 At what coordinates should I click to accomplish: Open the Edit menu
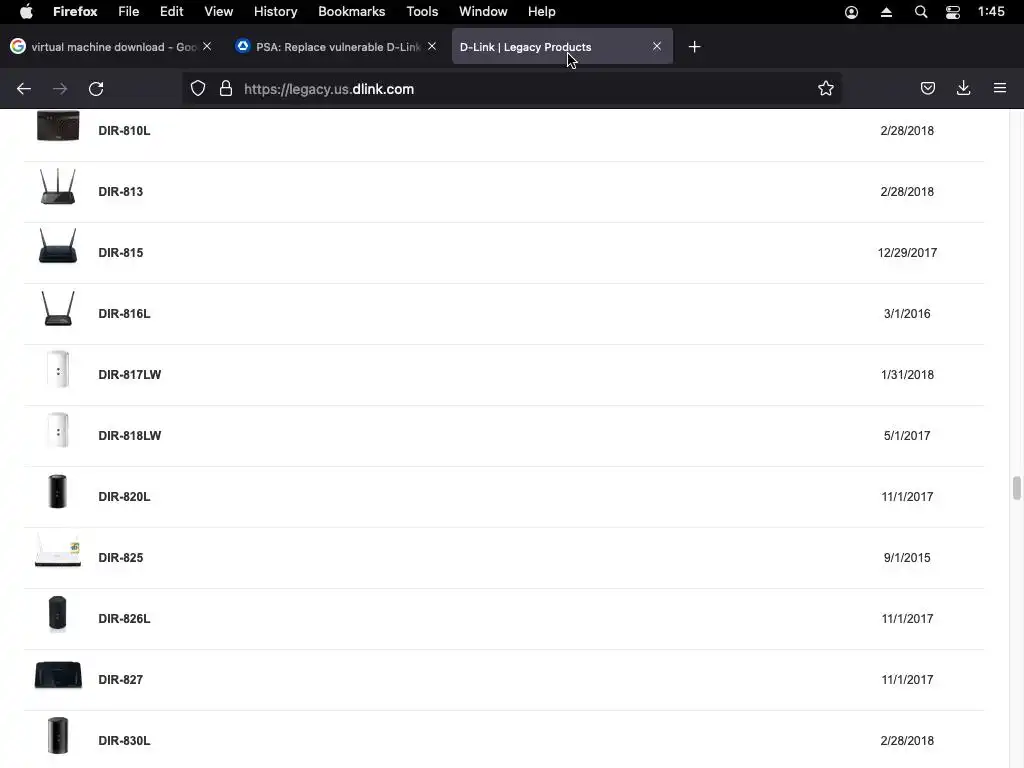[172, 12]
